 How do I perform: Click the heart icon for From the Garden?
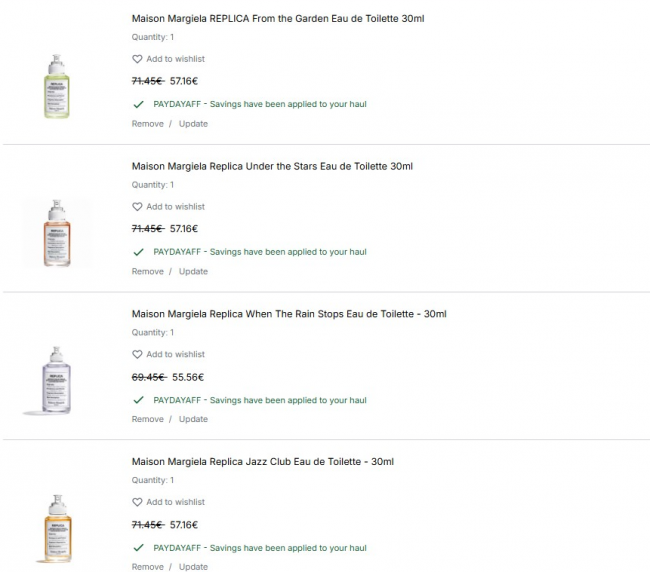tap(138, 59)
